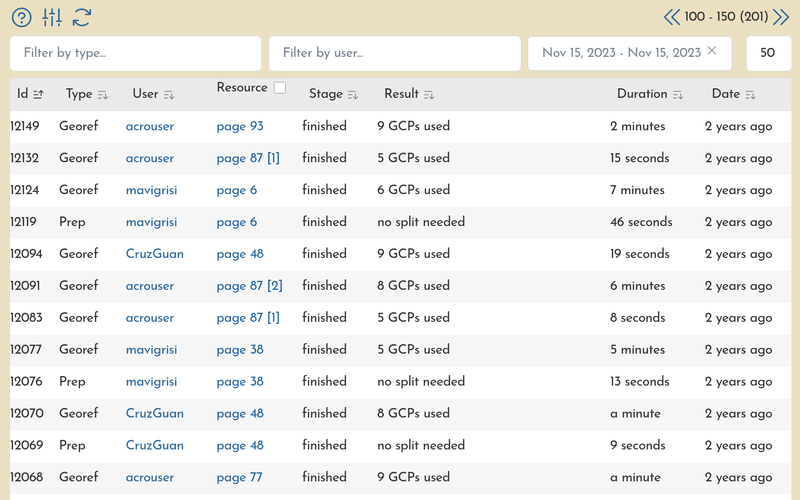Viewport: 800px width, 500px height.
Task: Sort by Stage column icon
Action: point(353,95)
